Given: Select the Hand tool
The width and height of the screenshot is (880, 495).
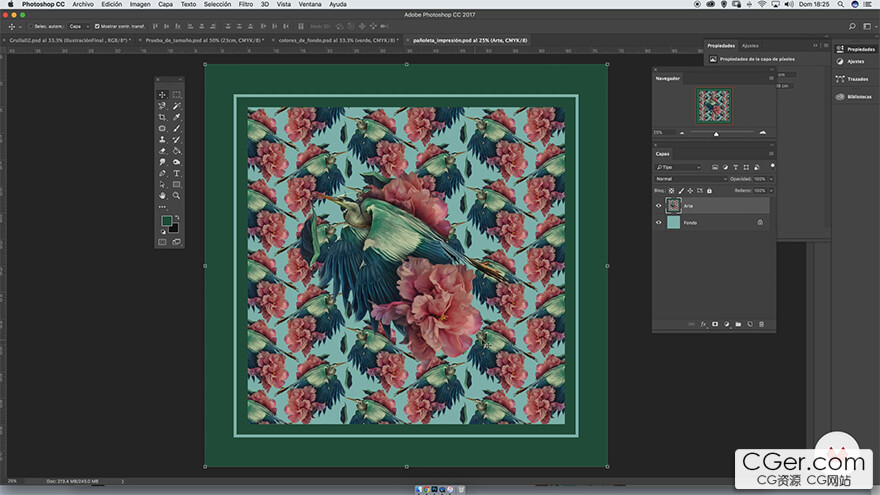Looking at the screenshot, I should click(x=162, y=196).
